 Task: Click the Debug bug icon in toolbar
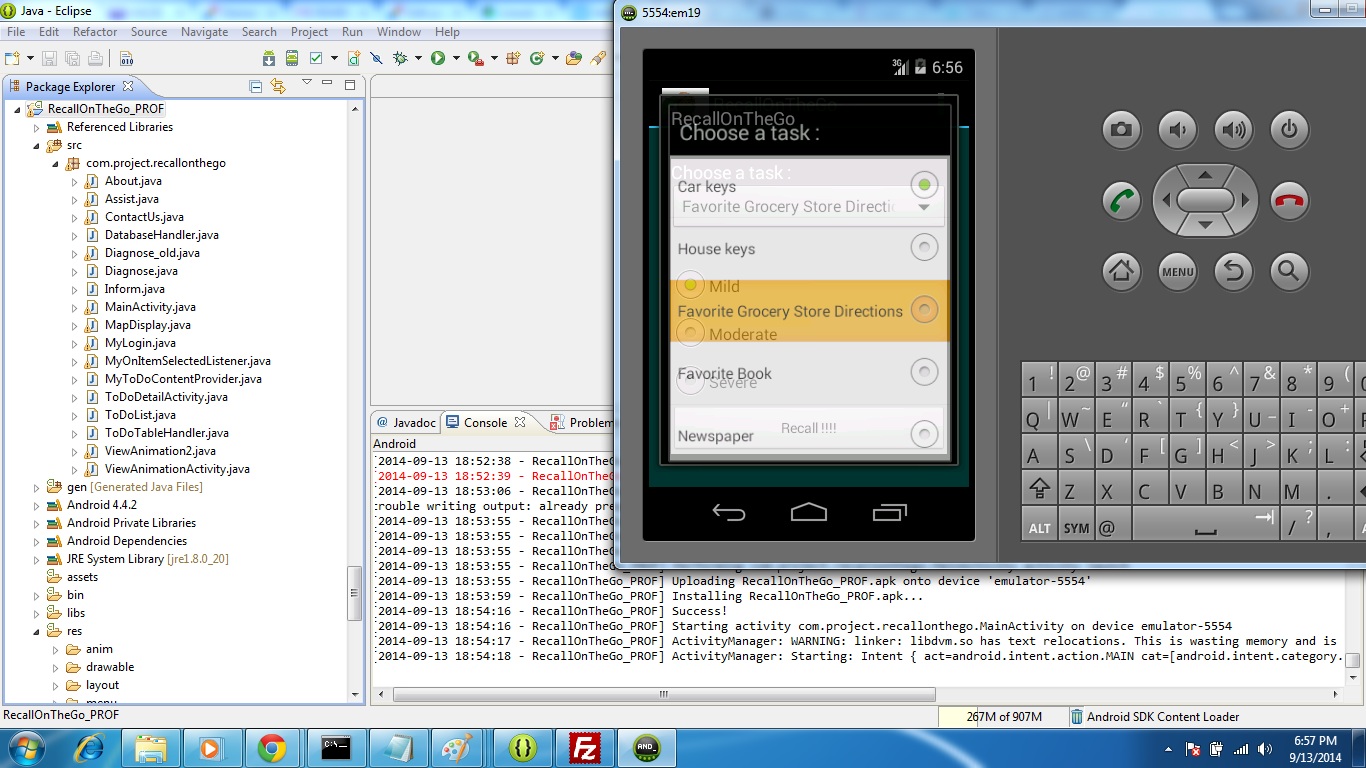point(400,58)
